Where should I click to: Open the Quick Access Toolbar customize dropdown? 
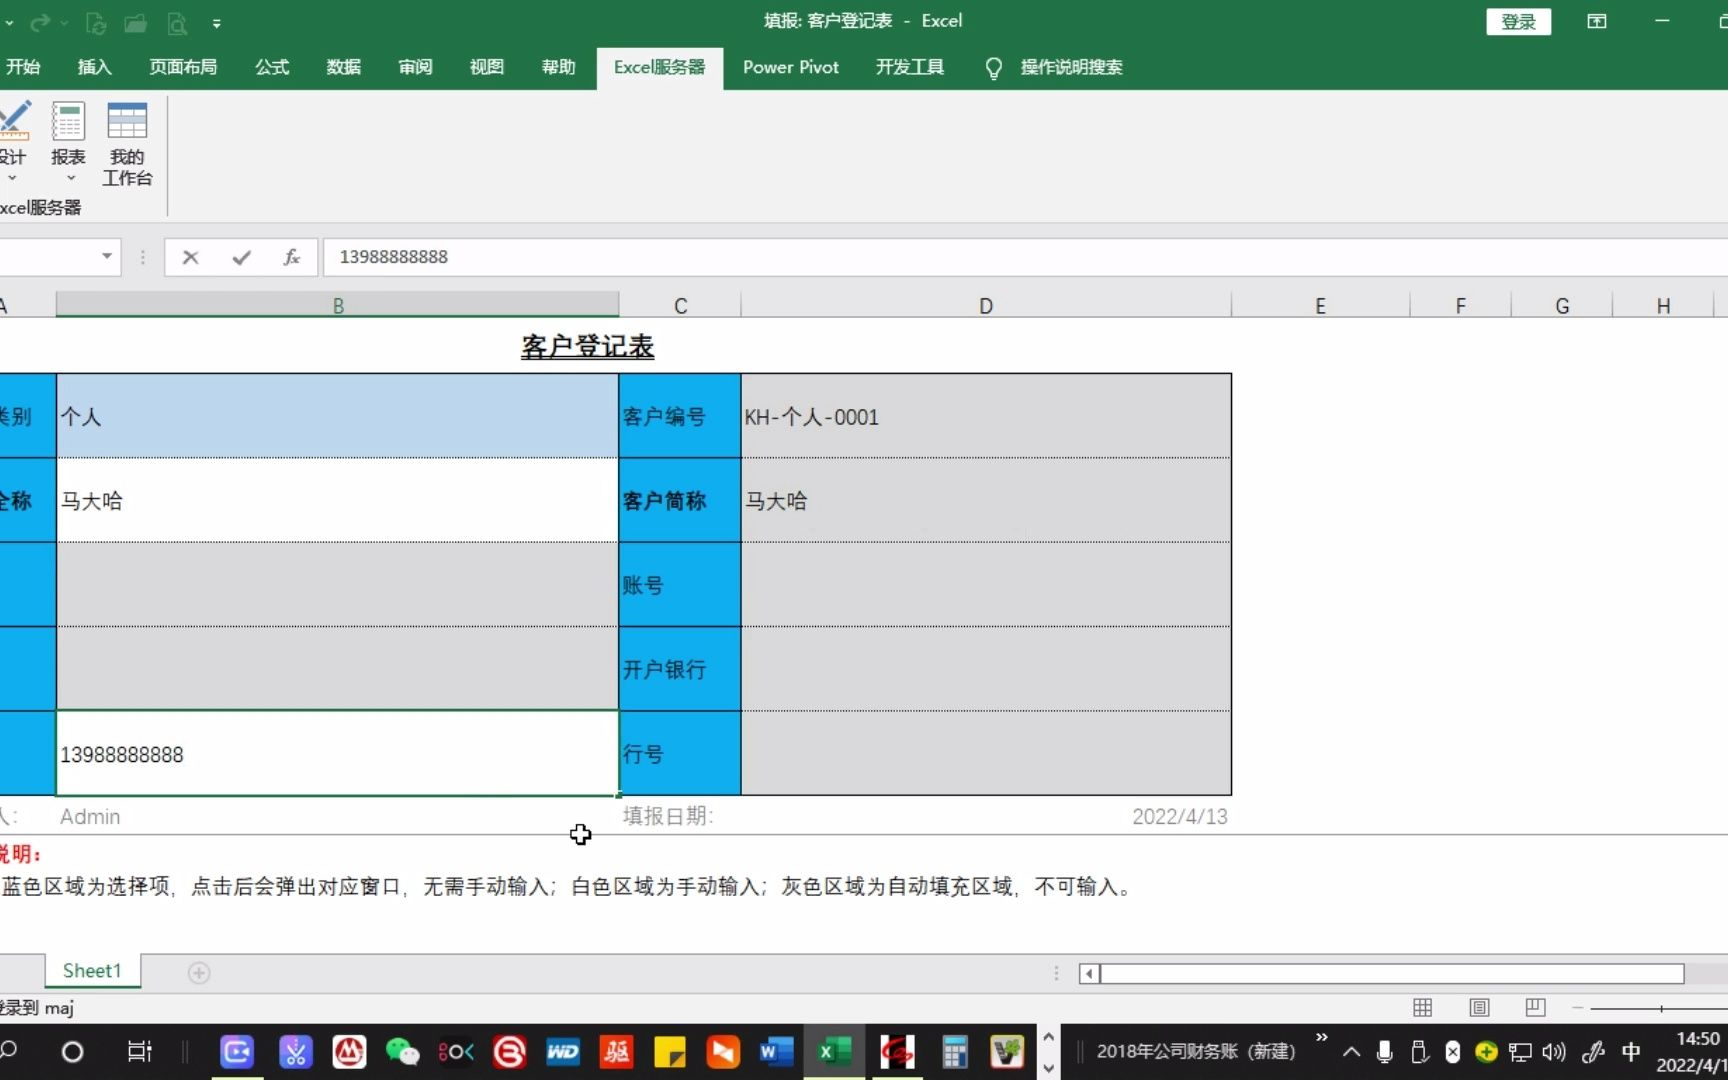217,23
